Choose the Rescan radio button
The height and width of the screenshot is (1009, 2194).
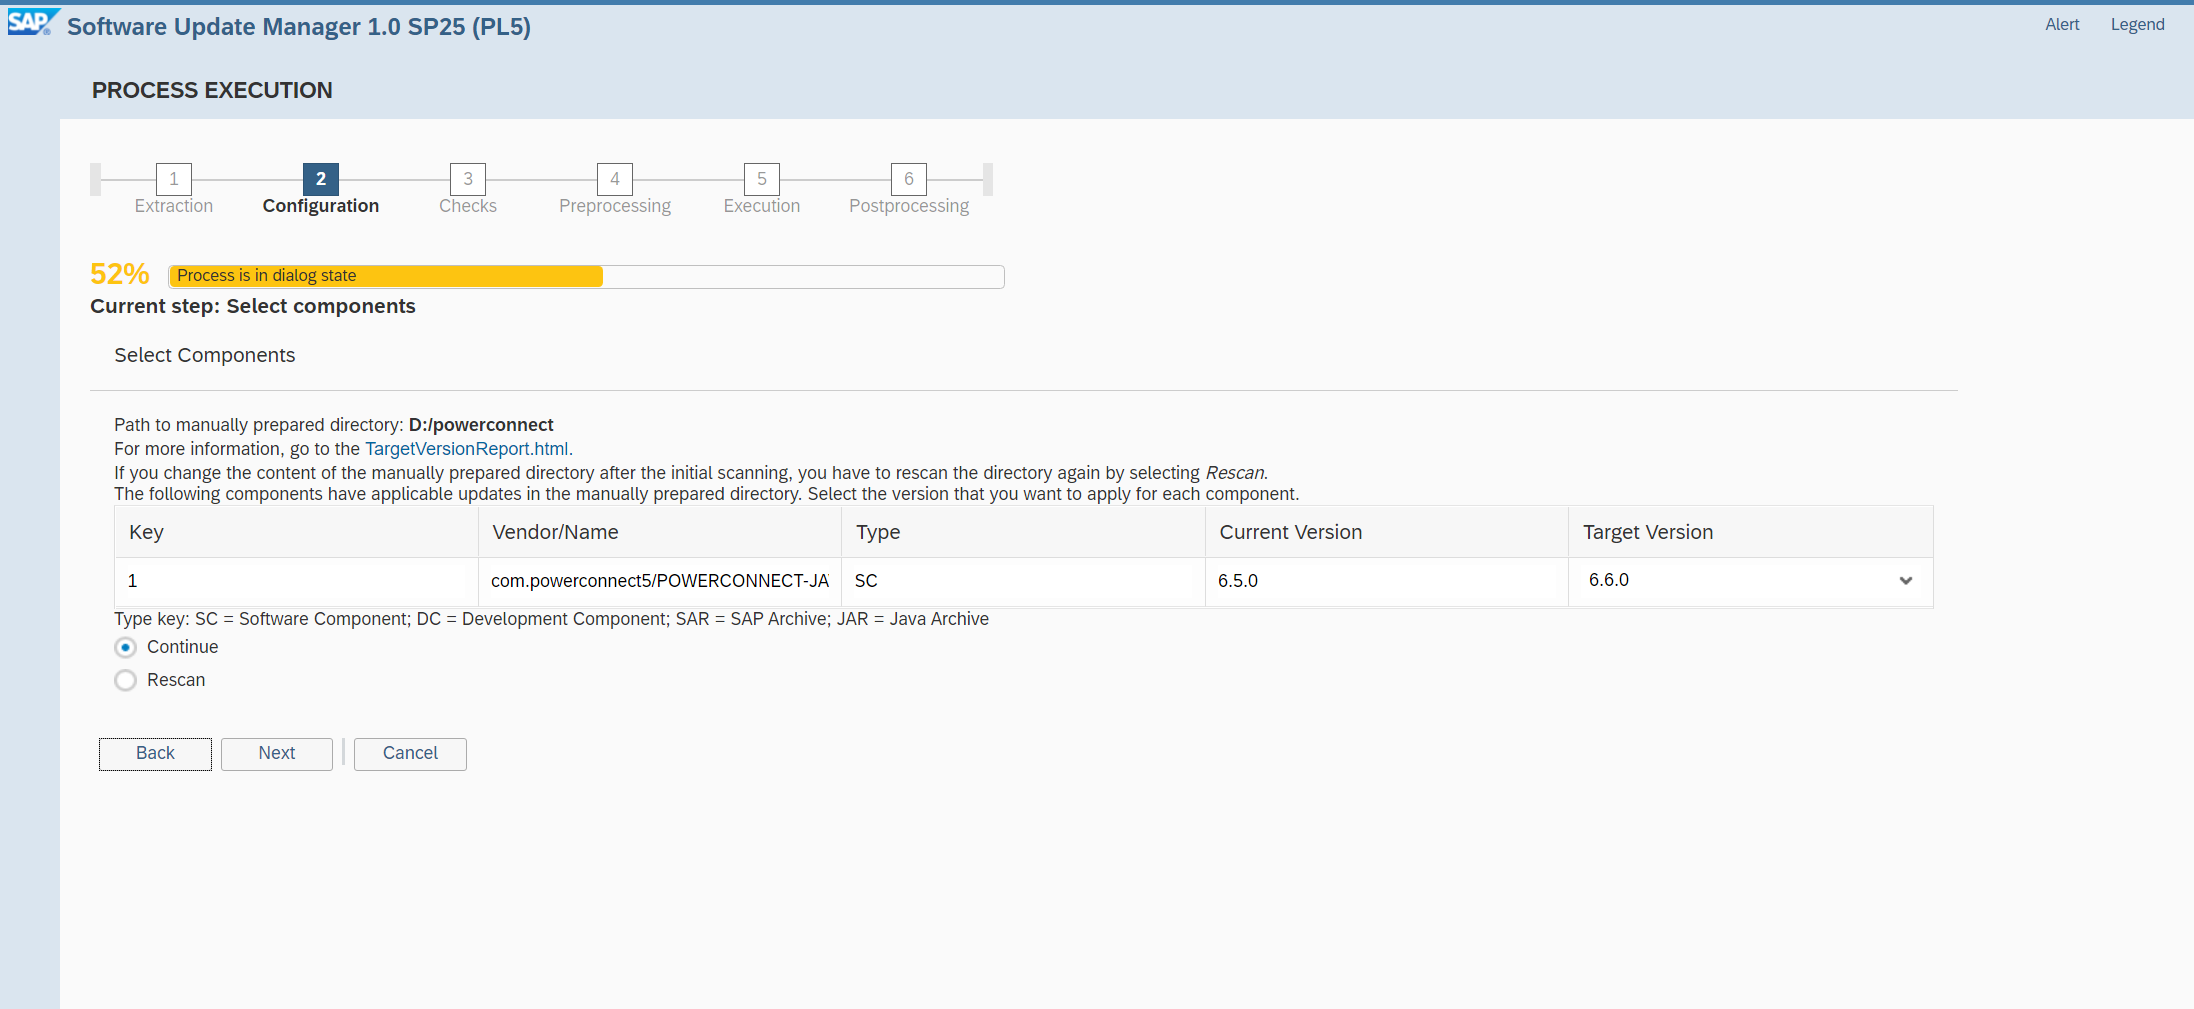126,681
